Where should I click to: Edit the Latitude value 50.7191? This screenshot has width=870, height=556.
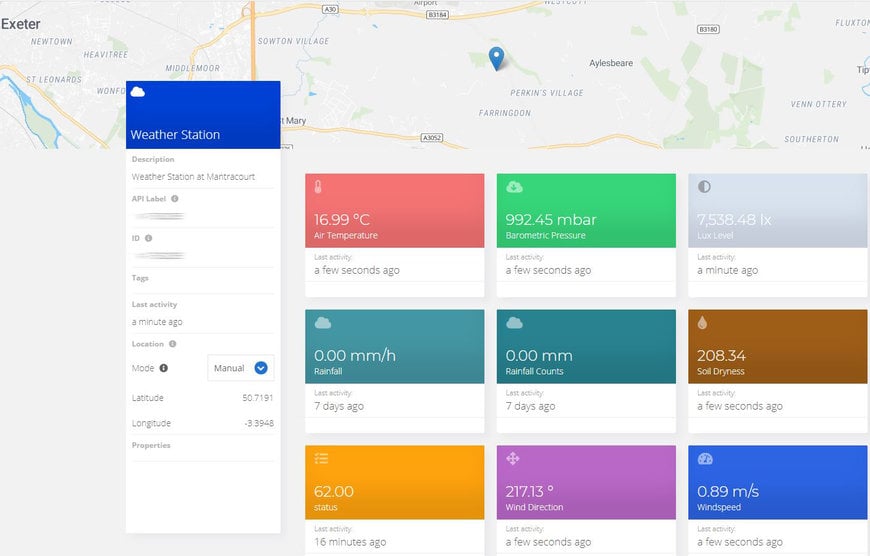[x=257, y=398]
